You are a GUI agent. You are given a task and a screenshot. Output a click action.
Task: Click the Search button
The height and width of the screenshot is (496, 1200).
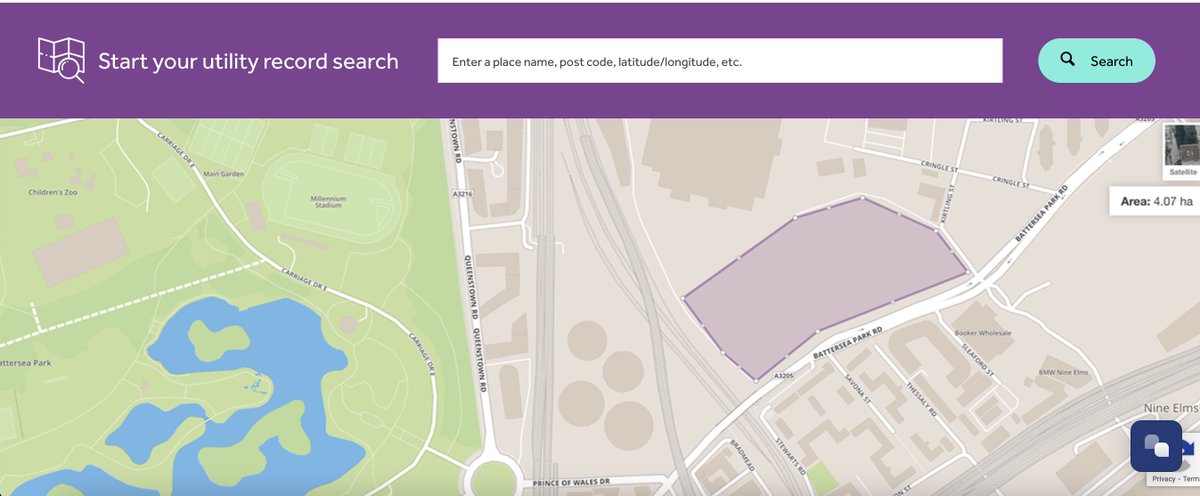coord(1097,61)
